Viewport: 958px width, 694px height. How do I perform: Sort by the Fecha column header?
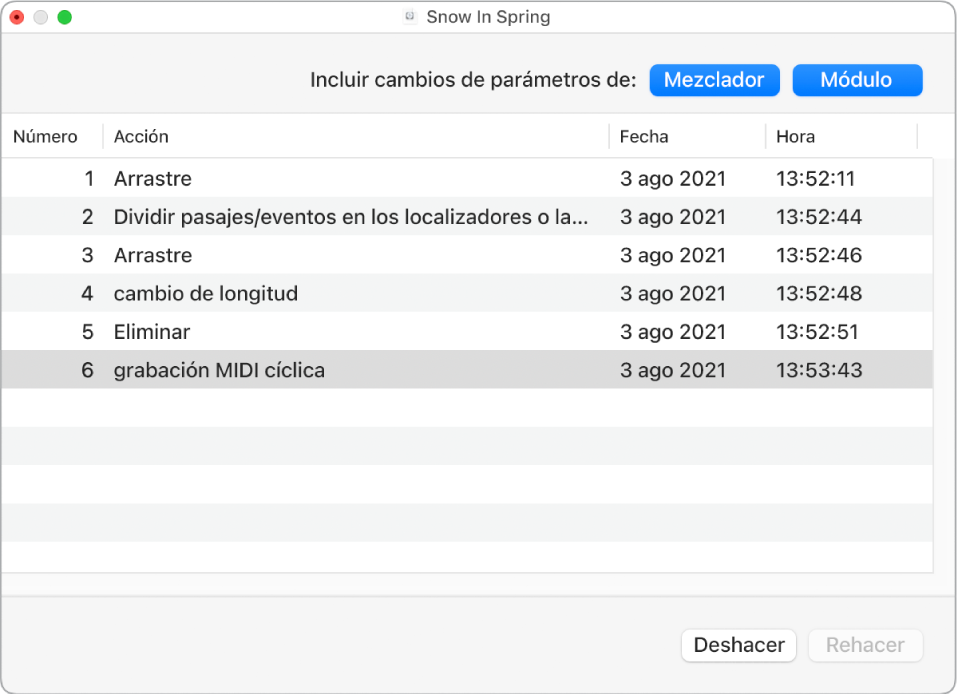point(644,137)
